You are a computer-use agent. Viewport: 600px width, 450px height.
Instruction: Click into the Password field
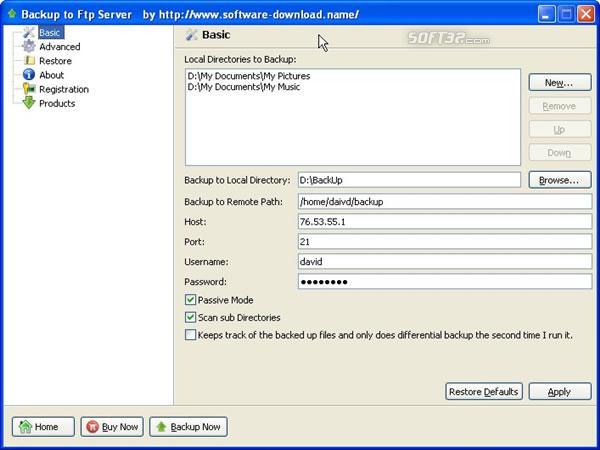[x=445, y=282]
